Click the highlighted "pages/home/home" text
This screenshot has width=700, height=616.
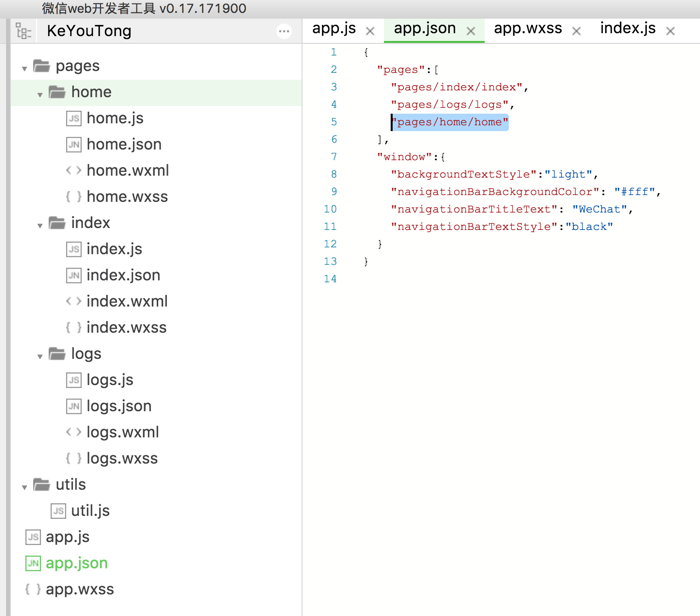pos(450,122)
